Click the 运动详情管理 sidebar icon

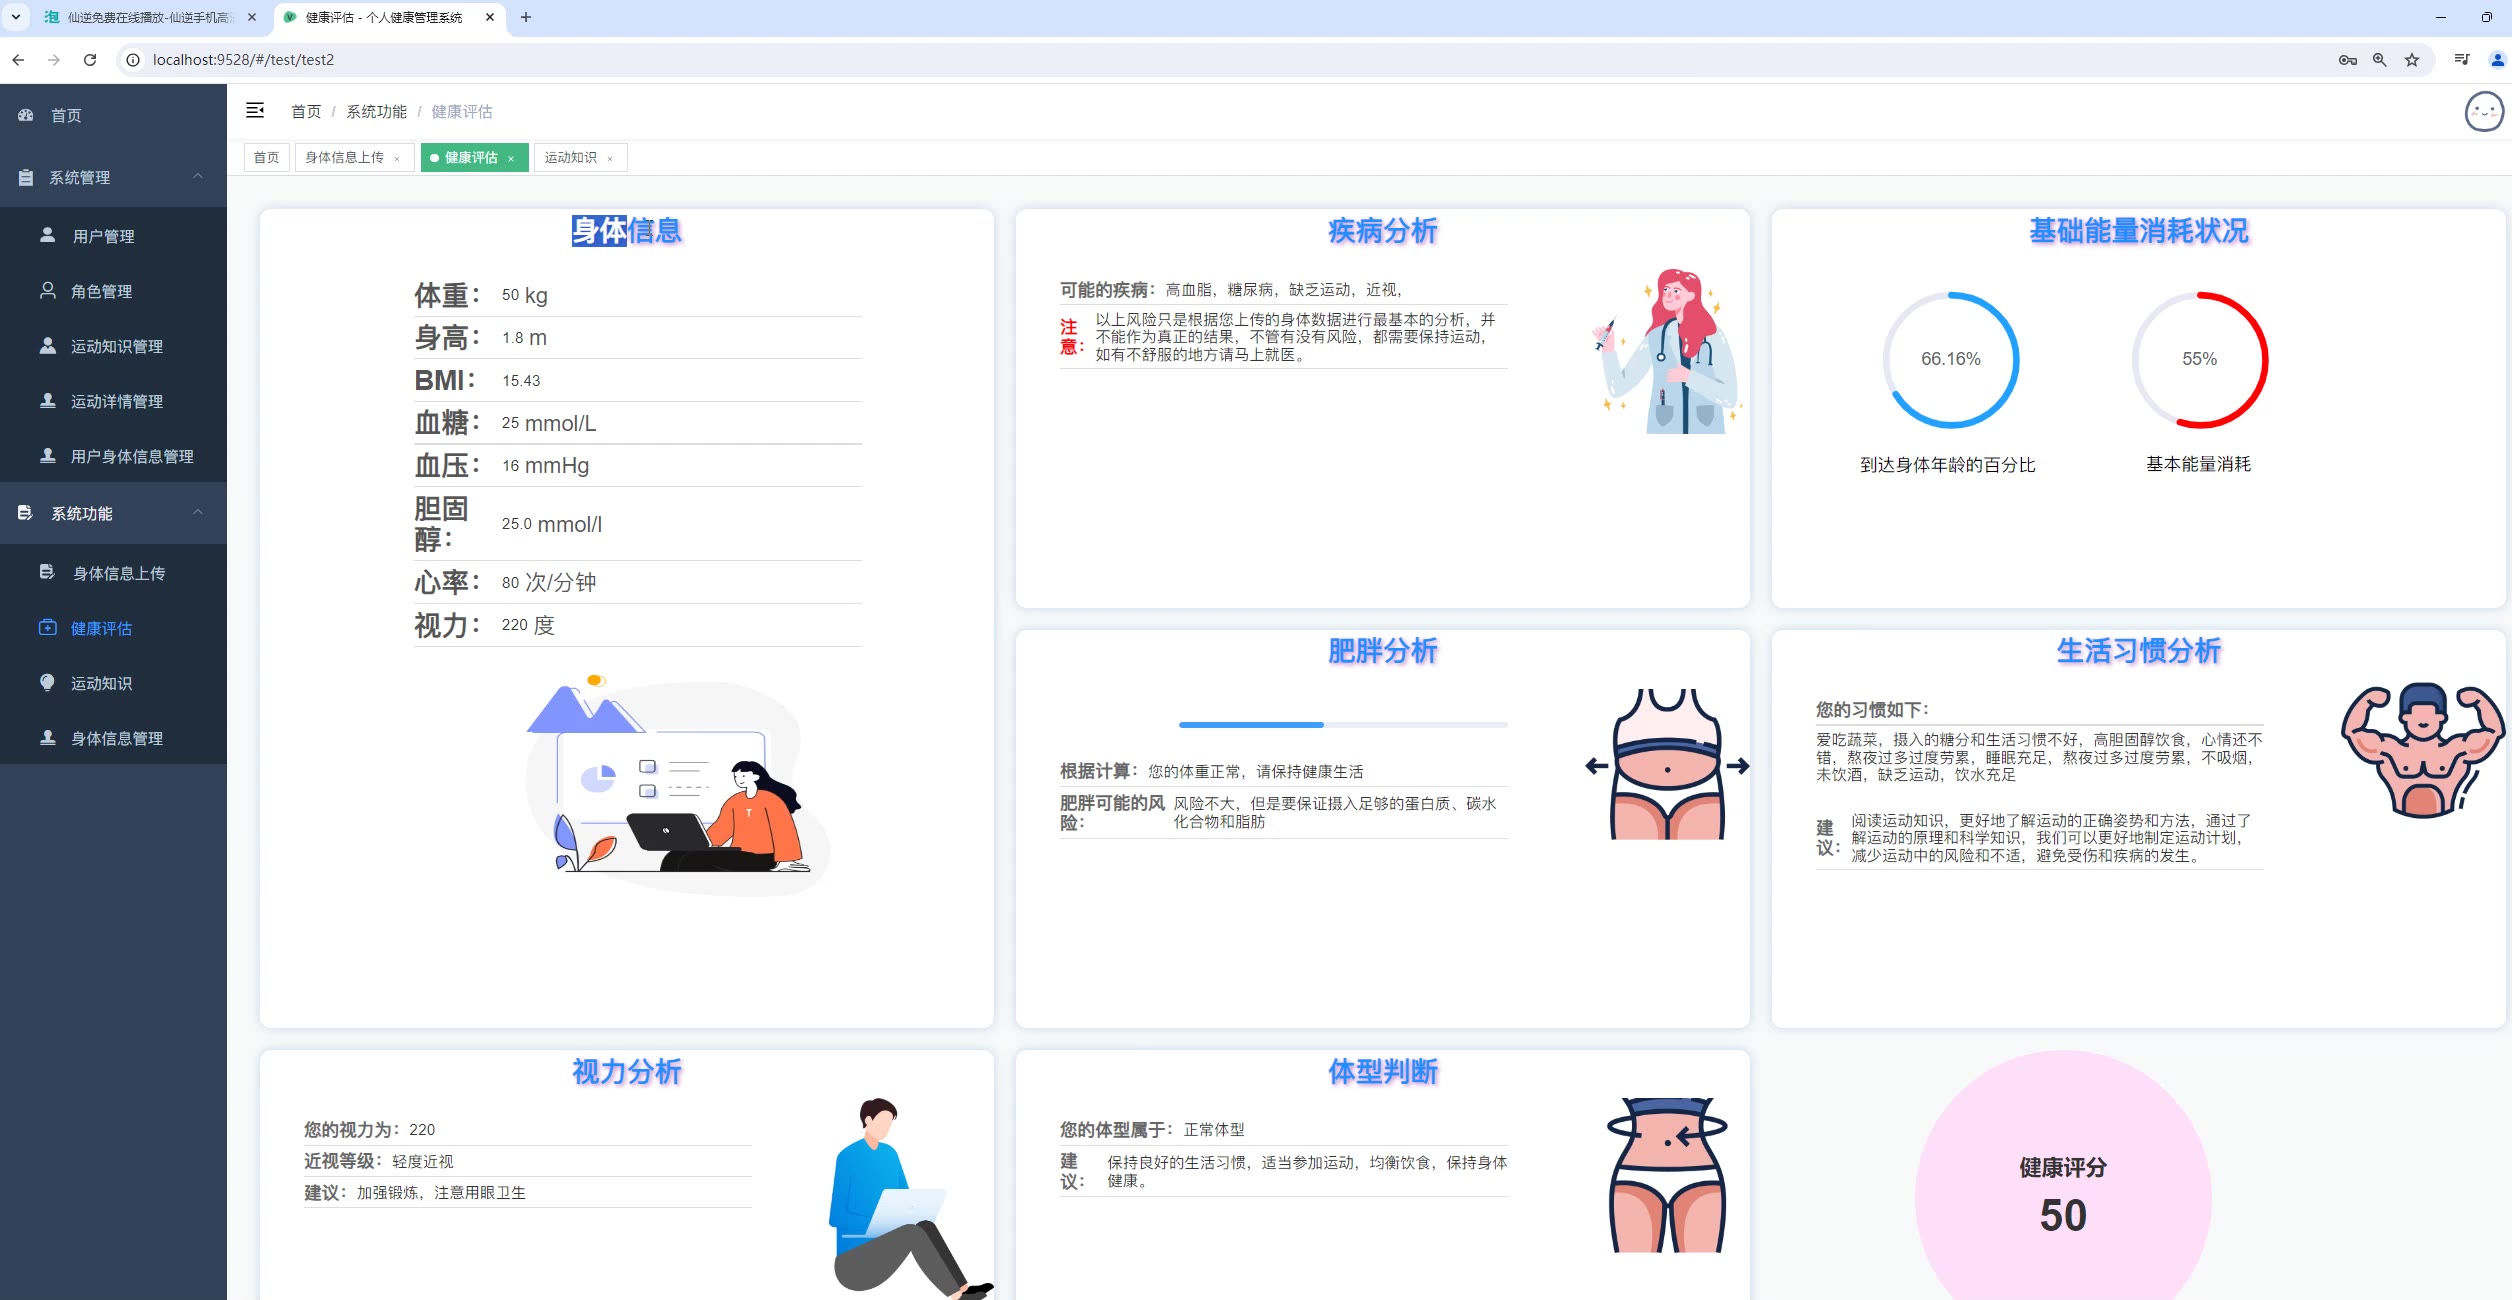pos(47,400)
